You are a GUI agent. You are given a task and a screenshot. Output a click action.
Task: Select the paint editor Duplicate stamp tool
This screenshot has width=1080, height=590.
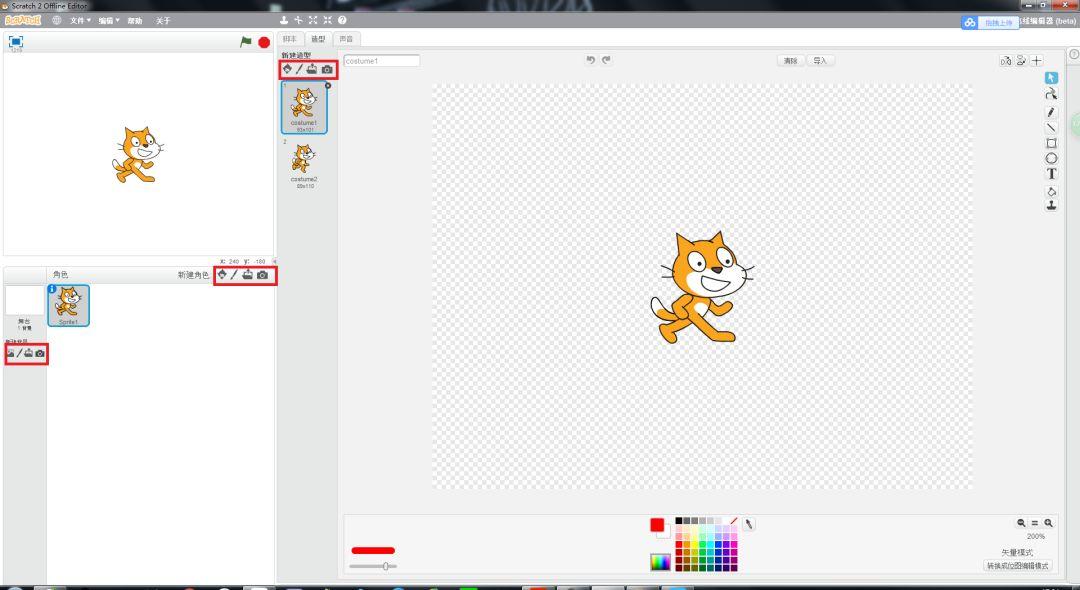click(1051, 206)
